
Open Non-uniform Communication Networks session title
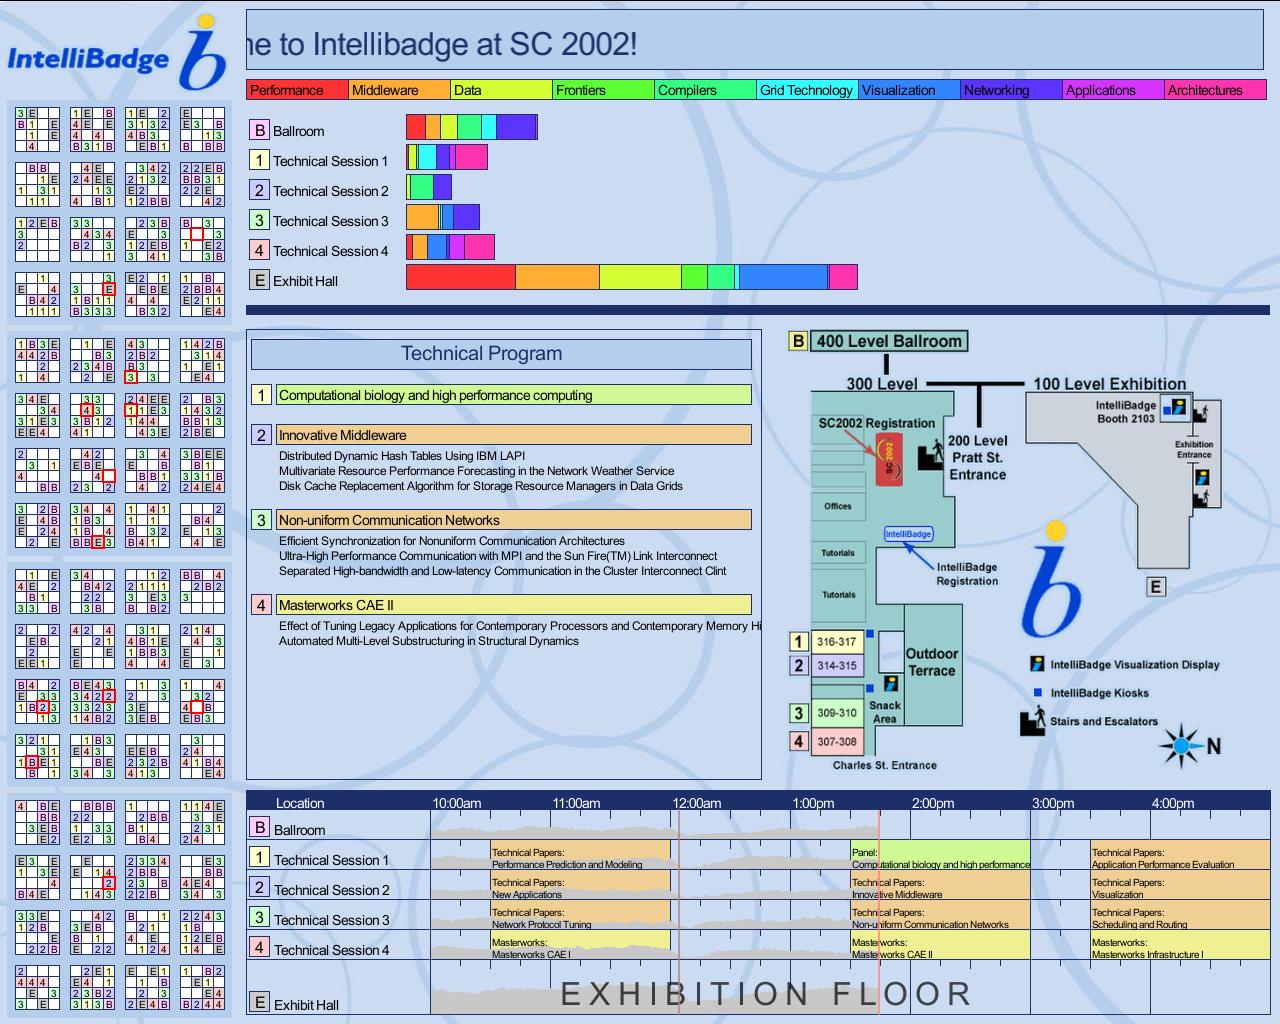[514, 520]
